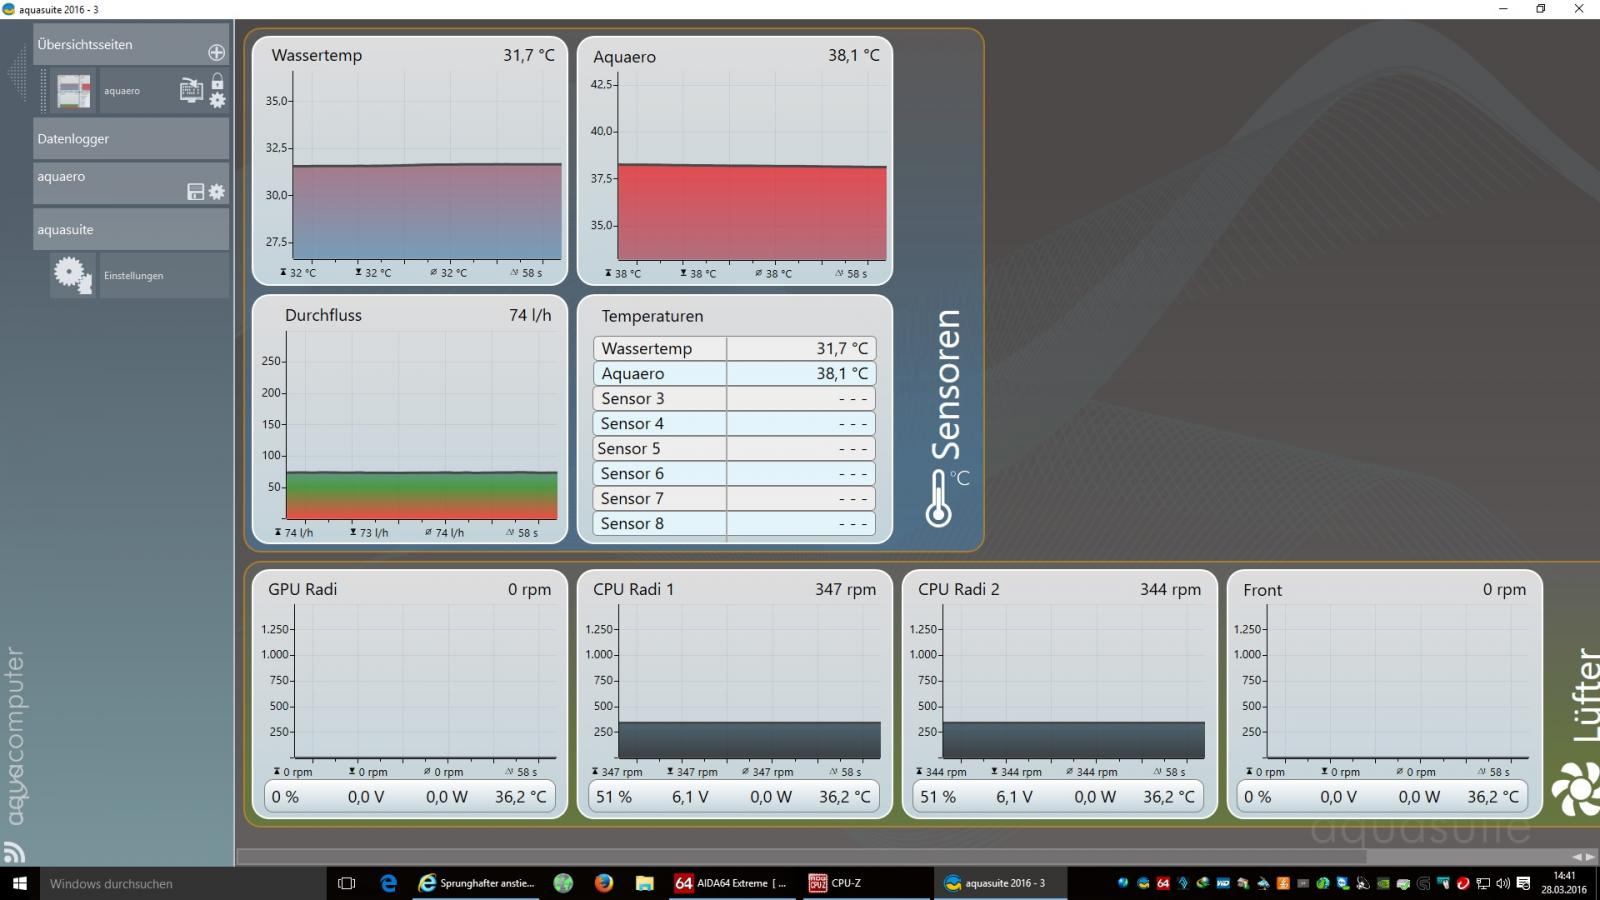Click the desktop mode icon for aquaero page
1600x900 pixels.
point(191,91)
